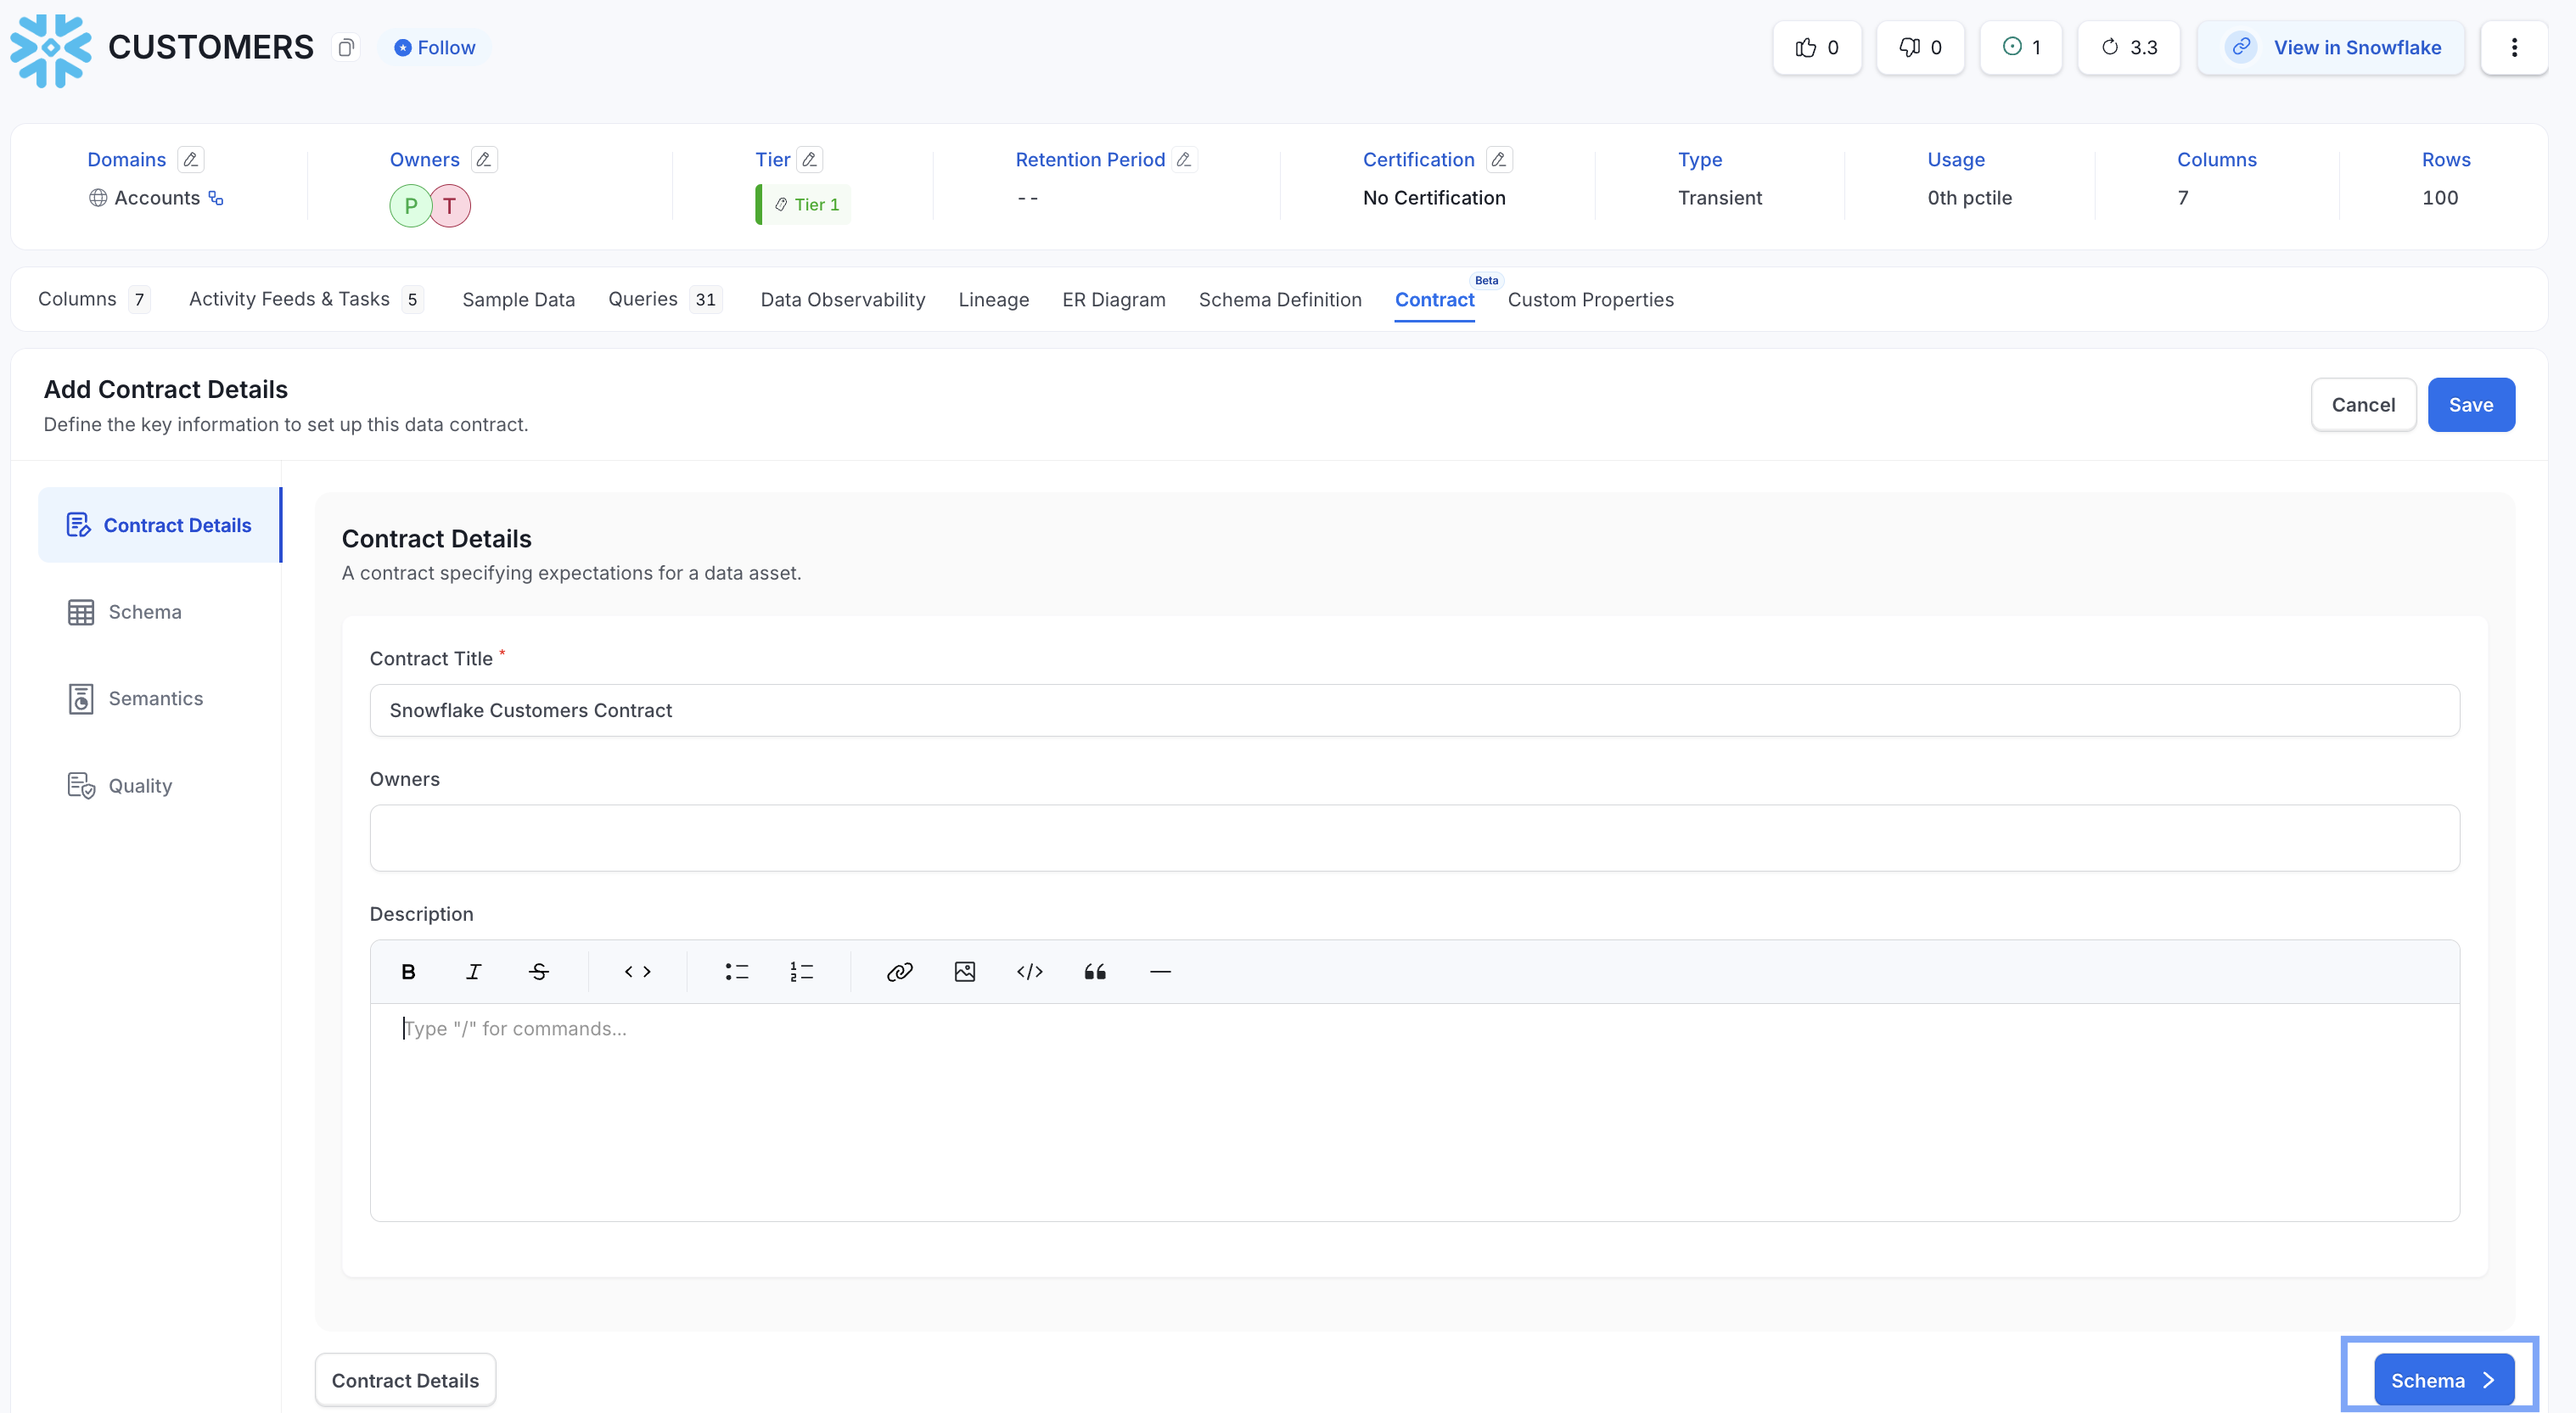Switch to the Columns tab

coord(94,299)
